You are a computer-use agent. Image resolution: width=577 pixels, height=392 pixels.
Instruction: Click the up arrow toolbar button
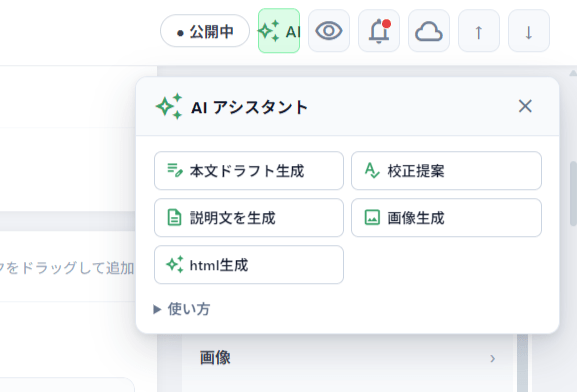[479, 31]
